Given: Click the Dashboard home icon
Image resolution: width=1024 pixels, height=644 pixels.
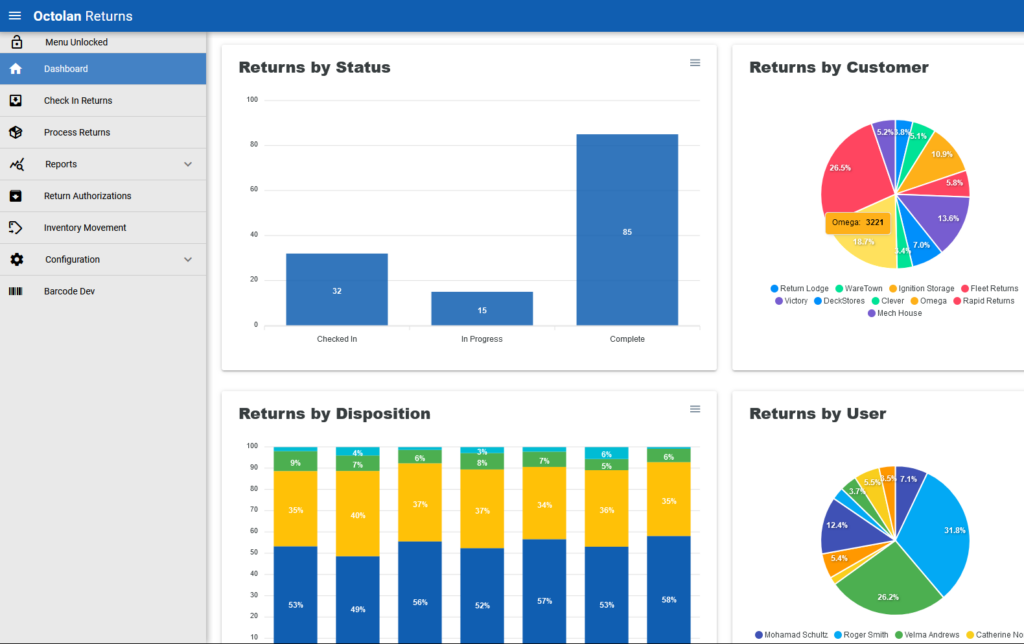Looking at the screenshot, I should (x=16, y=69).
